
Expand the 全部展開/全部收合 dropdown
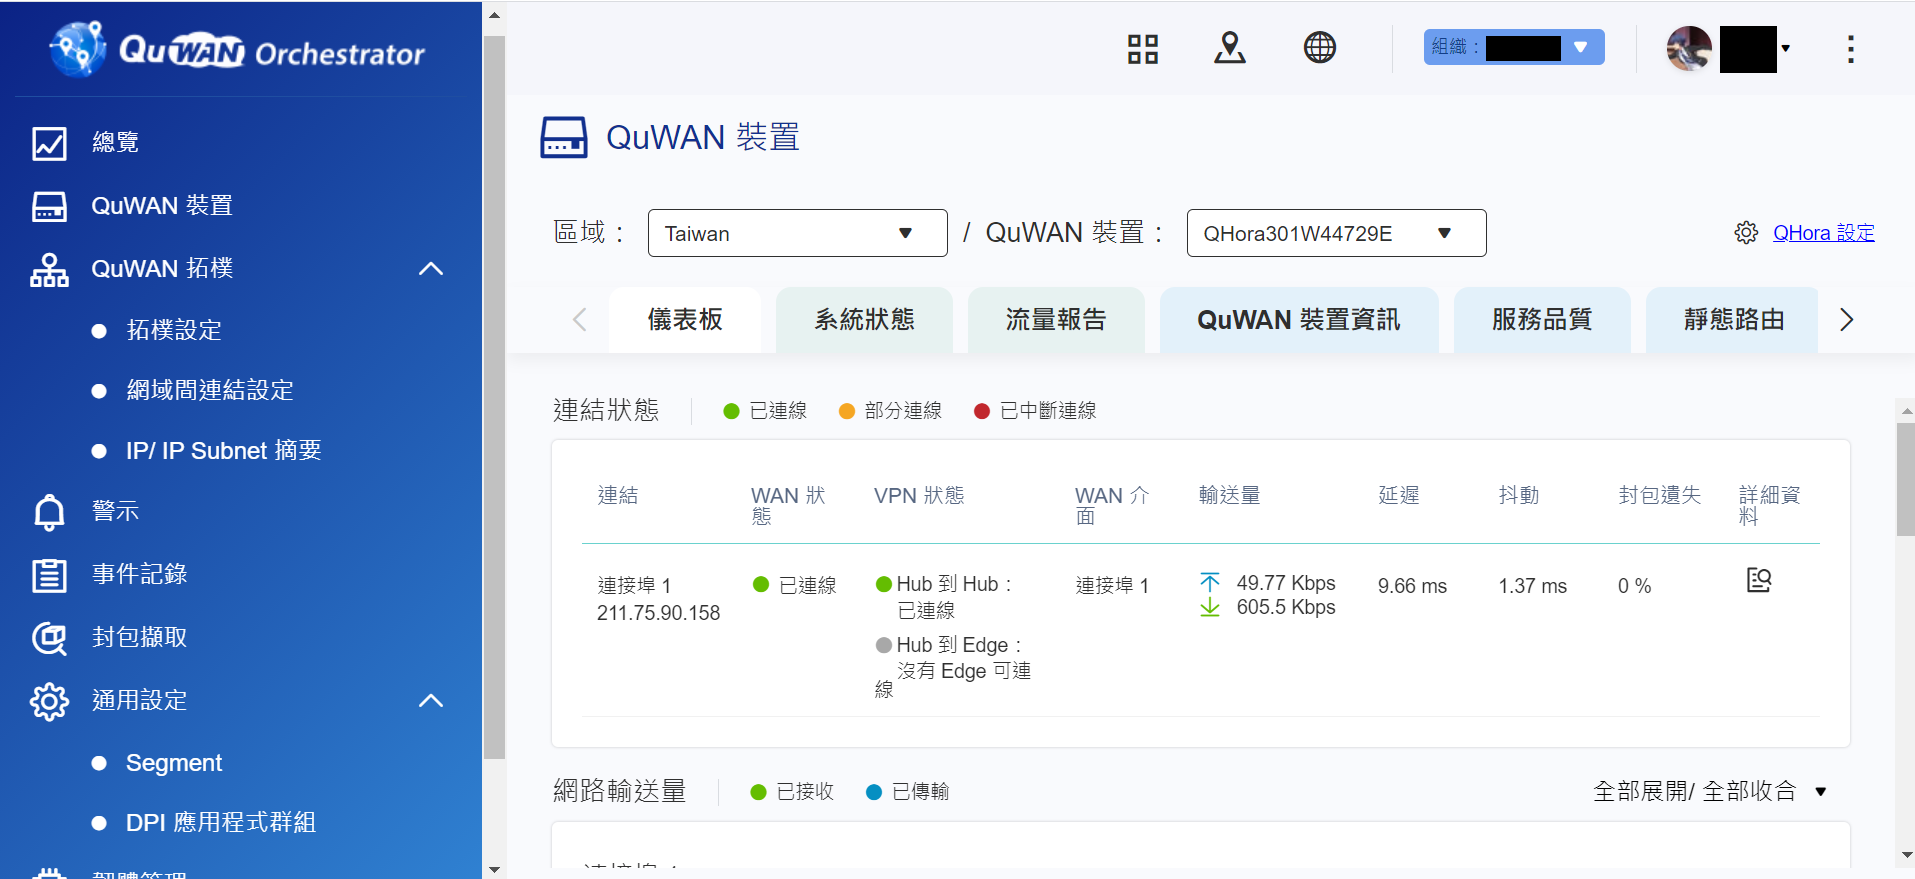coord(1820,792)
